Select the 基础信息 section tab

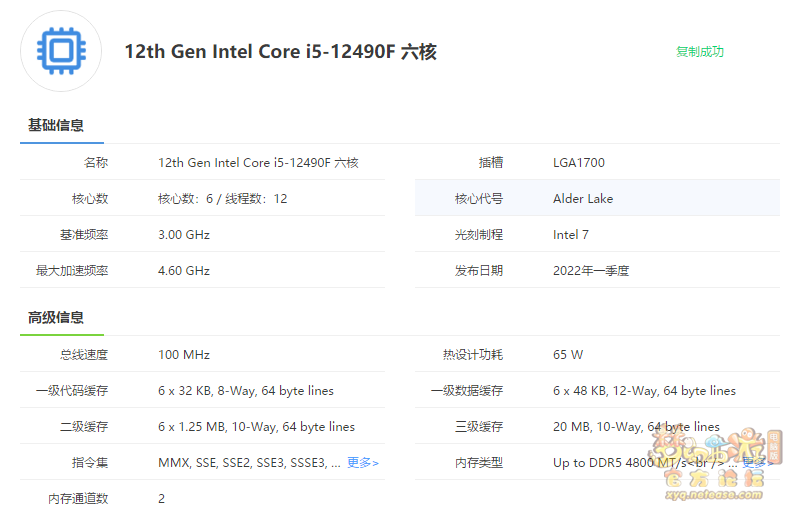[56, 125]
